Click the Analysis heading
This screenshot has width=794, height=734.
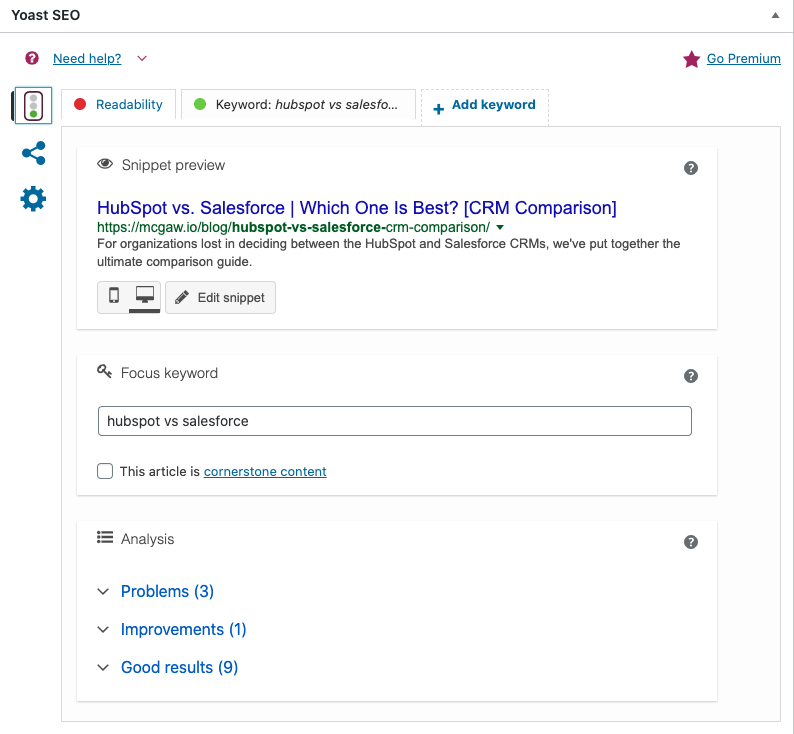point(147,539)
